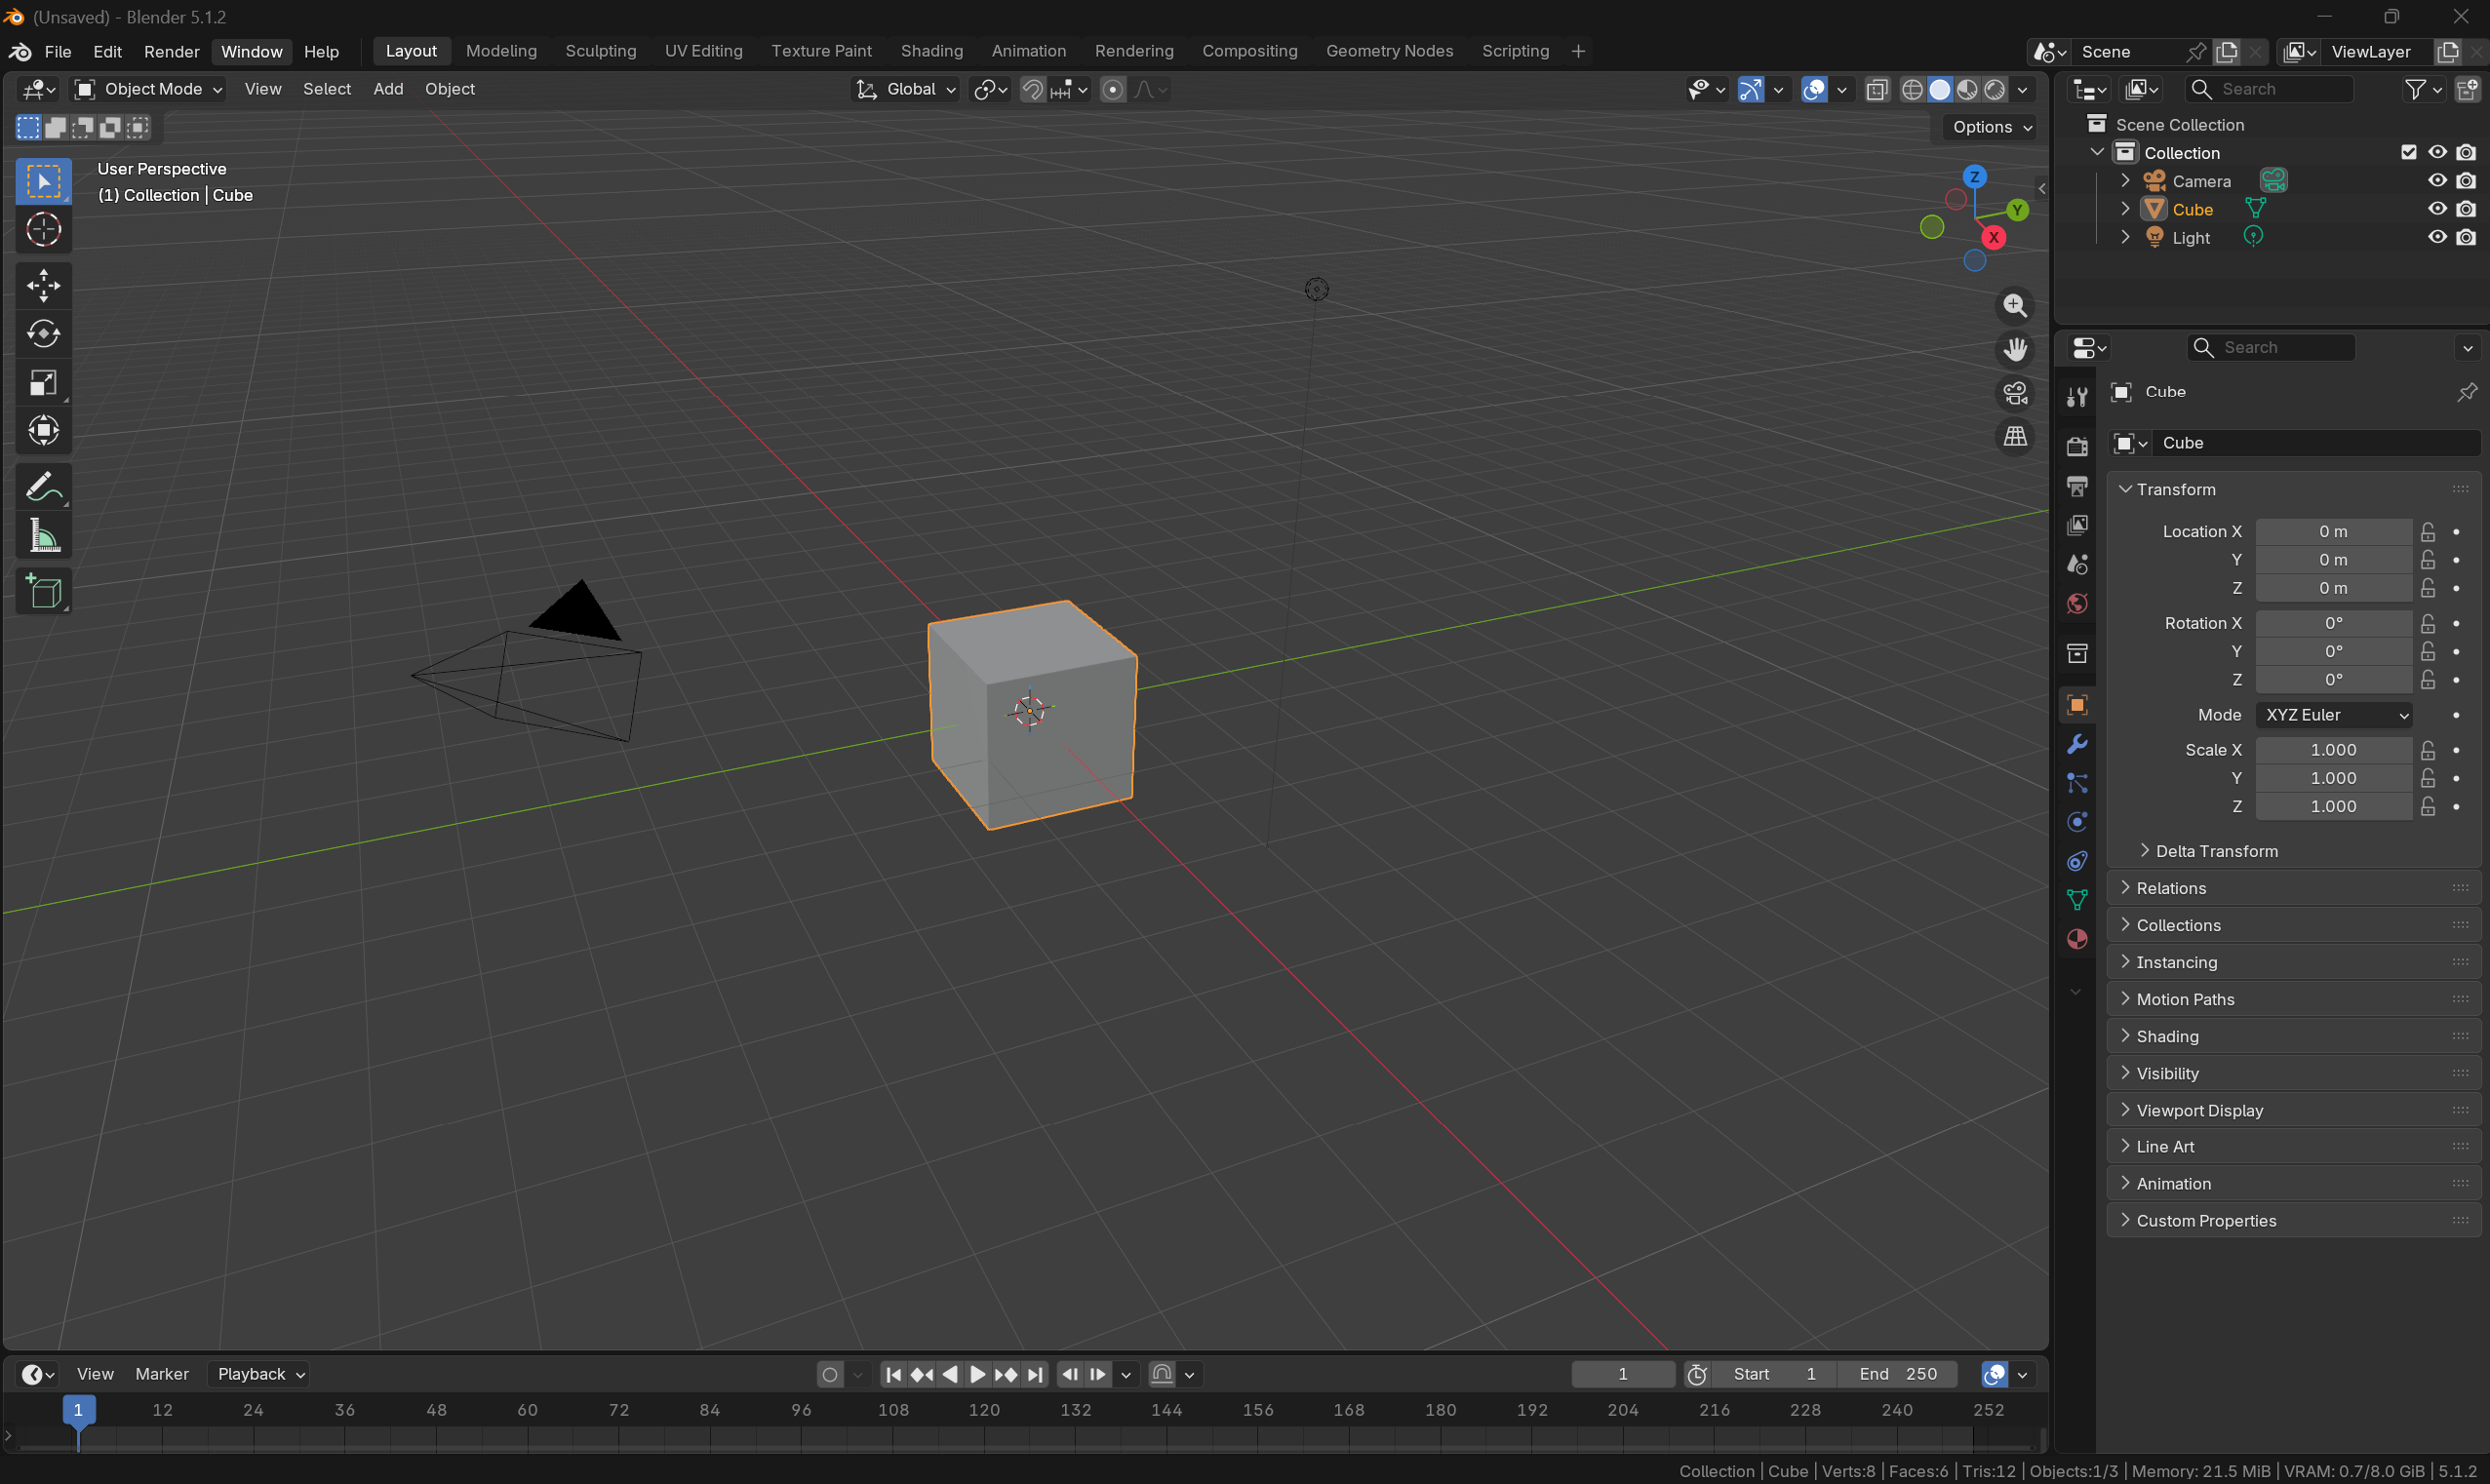Uncheck Collection exclude checkbox
Screen dimensions: 2490x1484
pos(2409,152)
